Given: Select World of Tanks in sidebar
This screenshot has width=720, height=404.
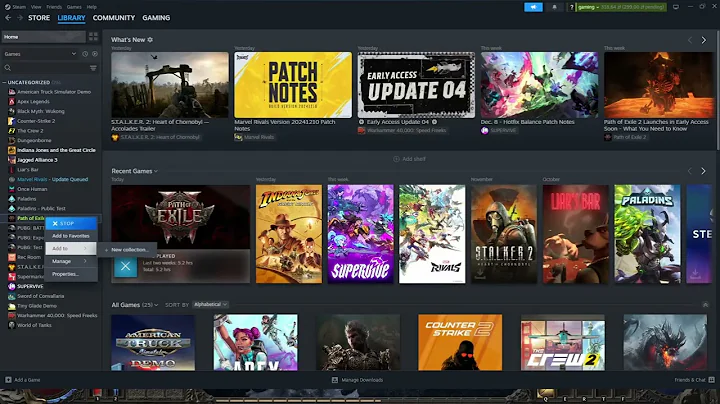Looking at the screenshot, I should point(34,325).
